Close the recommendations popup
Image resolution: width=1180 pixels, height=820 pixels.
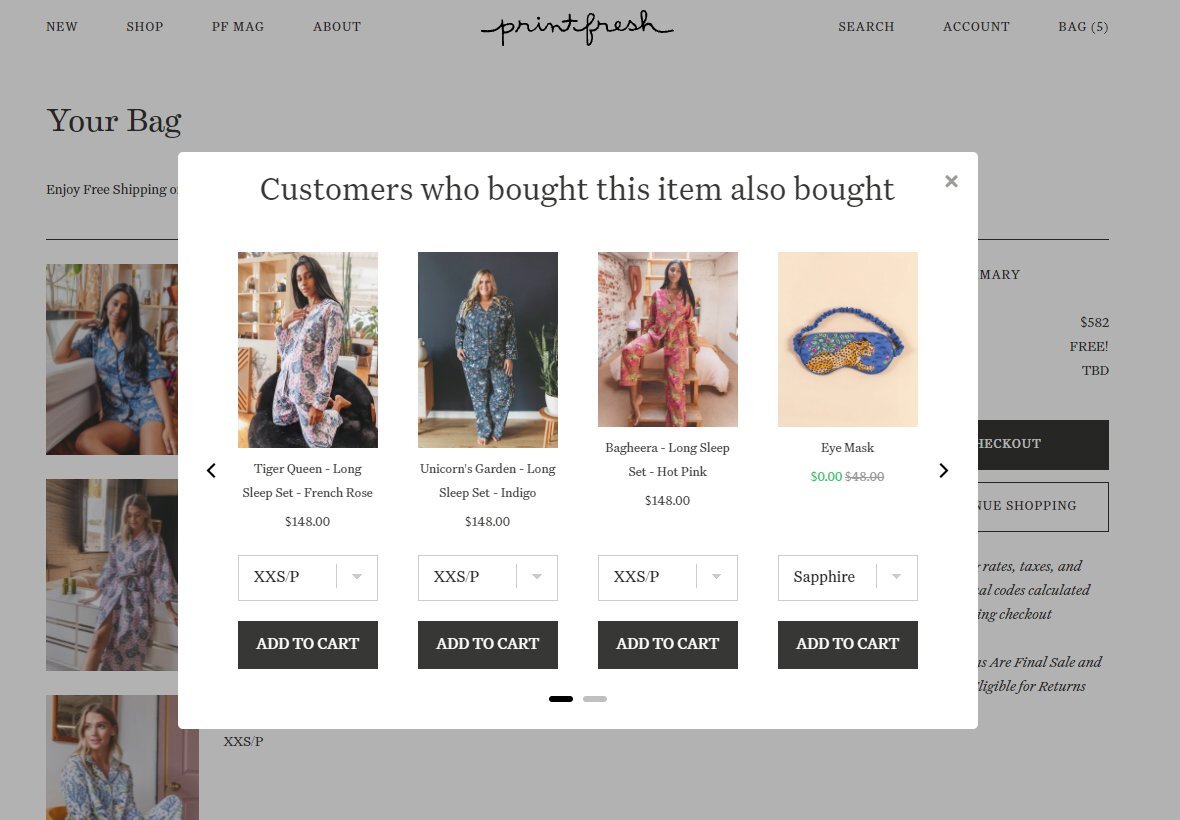click(951, 181)
